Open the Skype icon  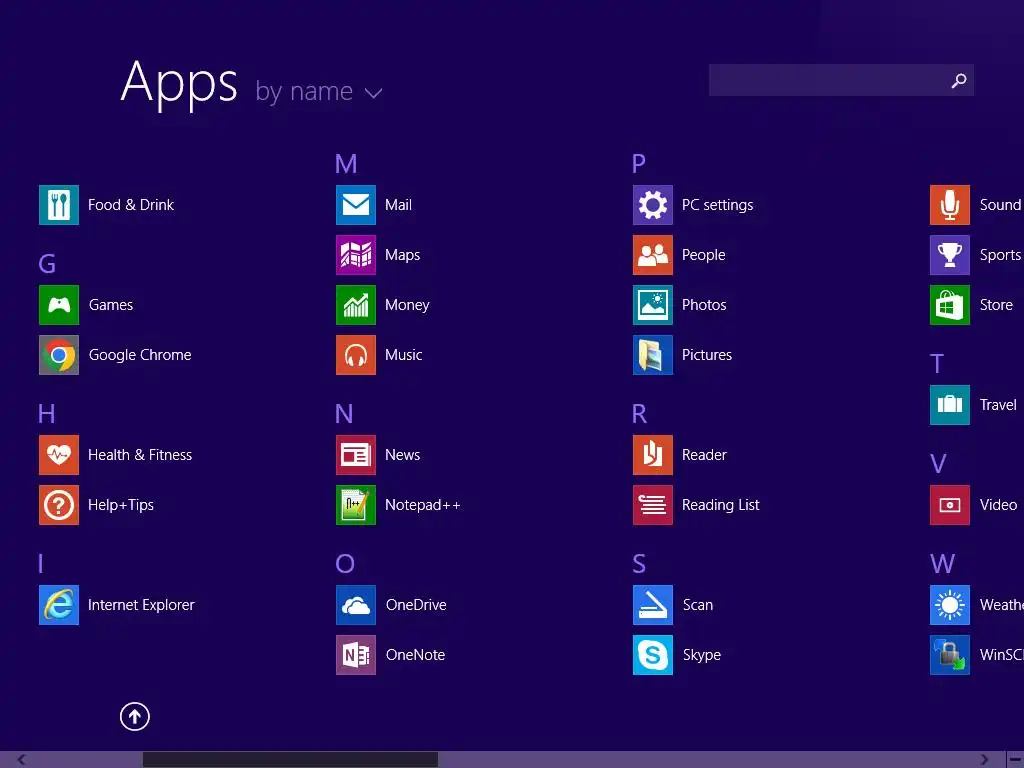pyautogui.click(x=652, y=654)
